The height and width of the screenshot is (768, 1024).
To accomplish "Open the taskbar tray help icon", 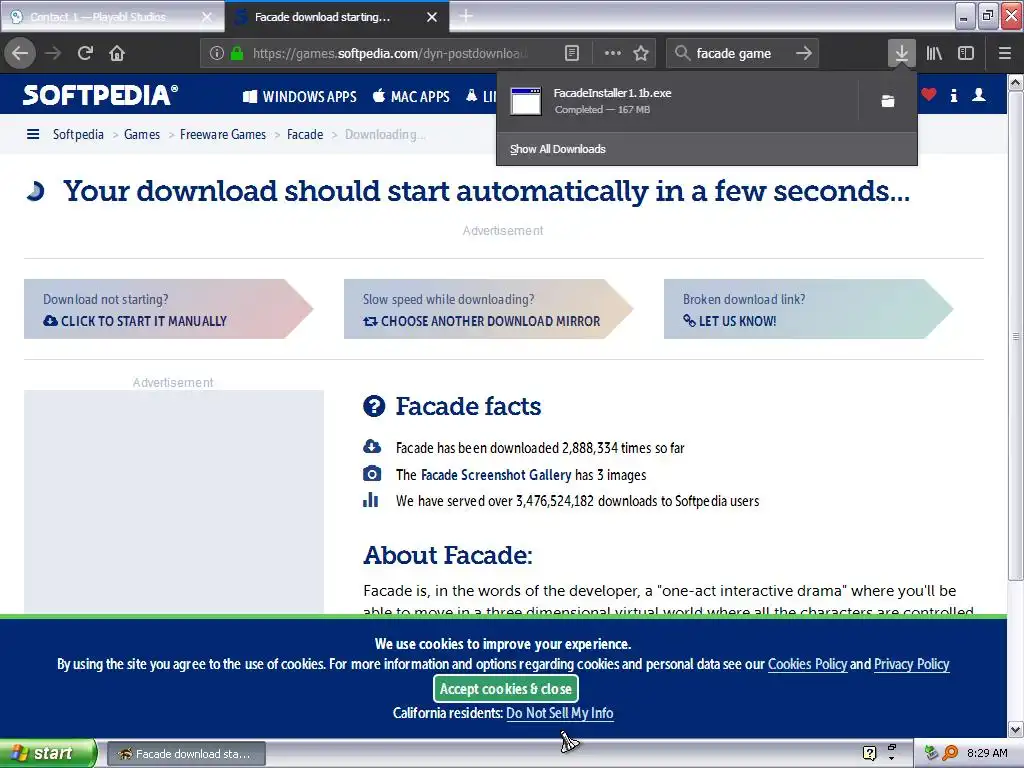I will pyautogui.click(x=869, y=753).
